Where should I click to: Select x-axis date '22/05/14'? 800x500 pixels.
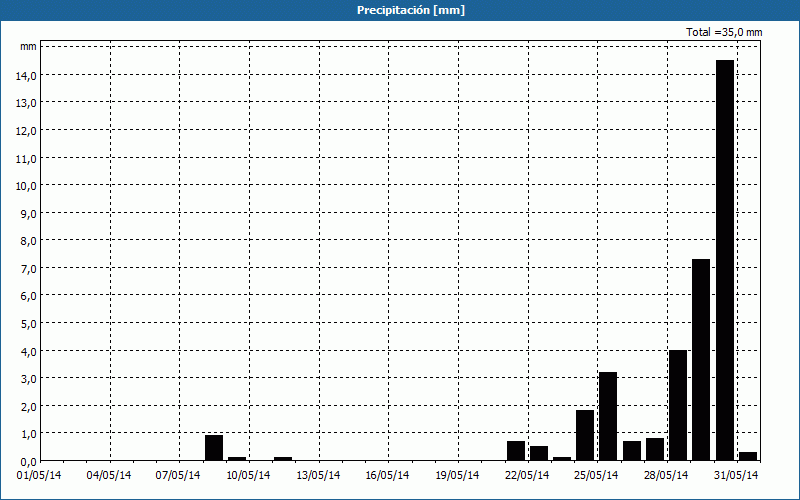point(527,476)
